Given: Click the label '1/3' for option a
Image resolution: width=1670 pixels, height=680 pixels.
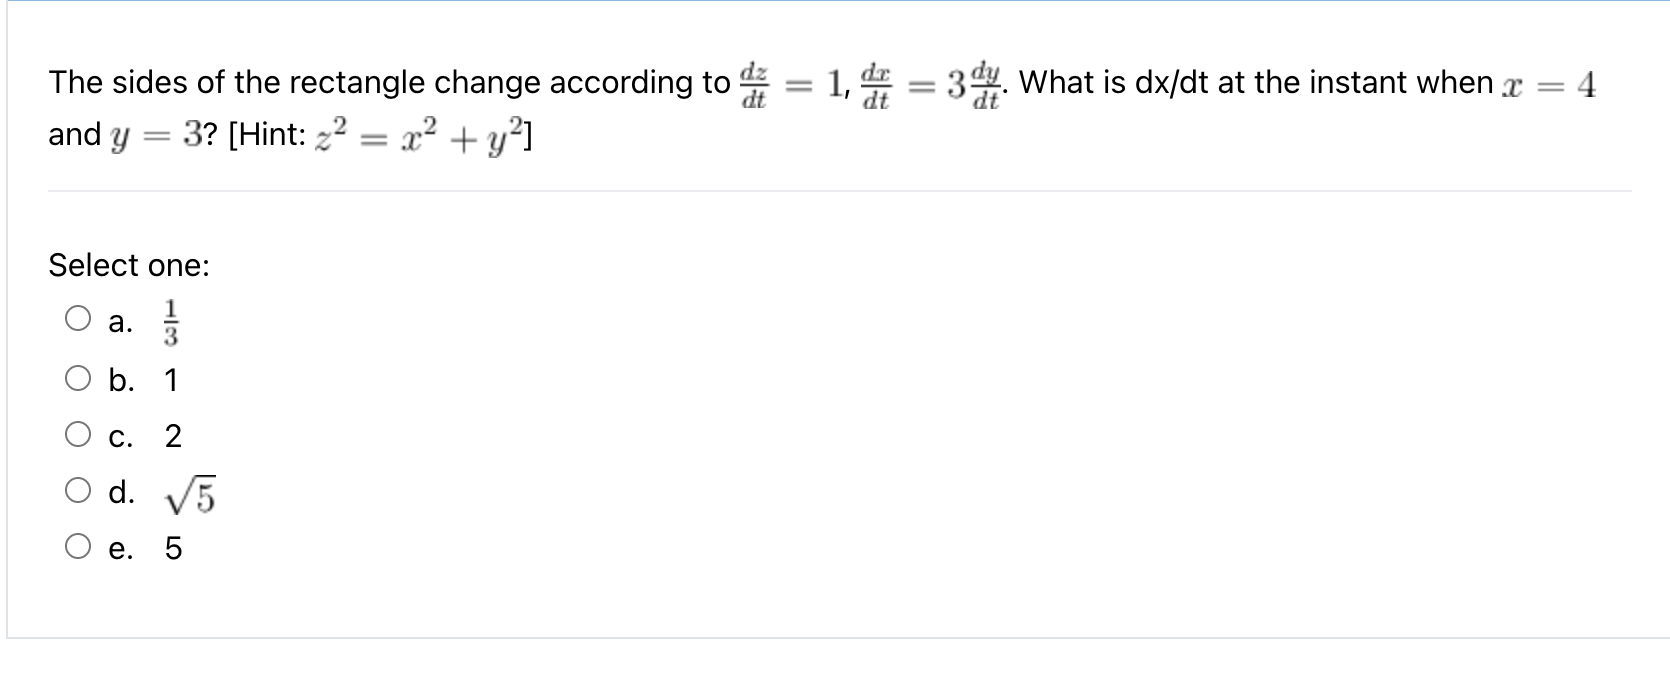Looking at the screenshot, I should tap(170, 320).
